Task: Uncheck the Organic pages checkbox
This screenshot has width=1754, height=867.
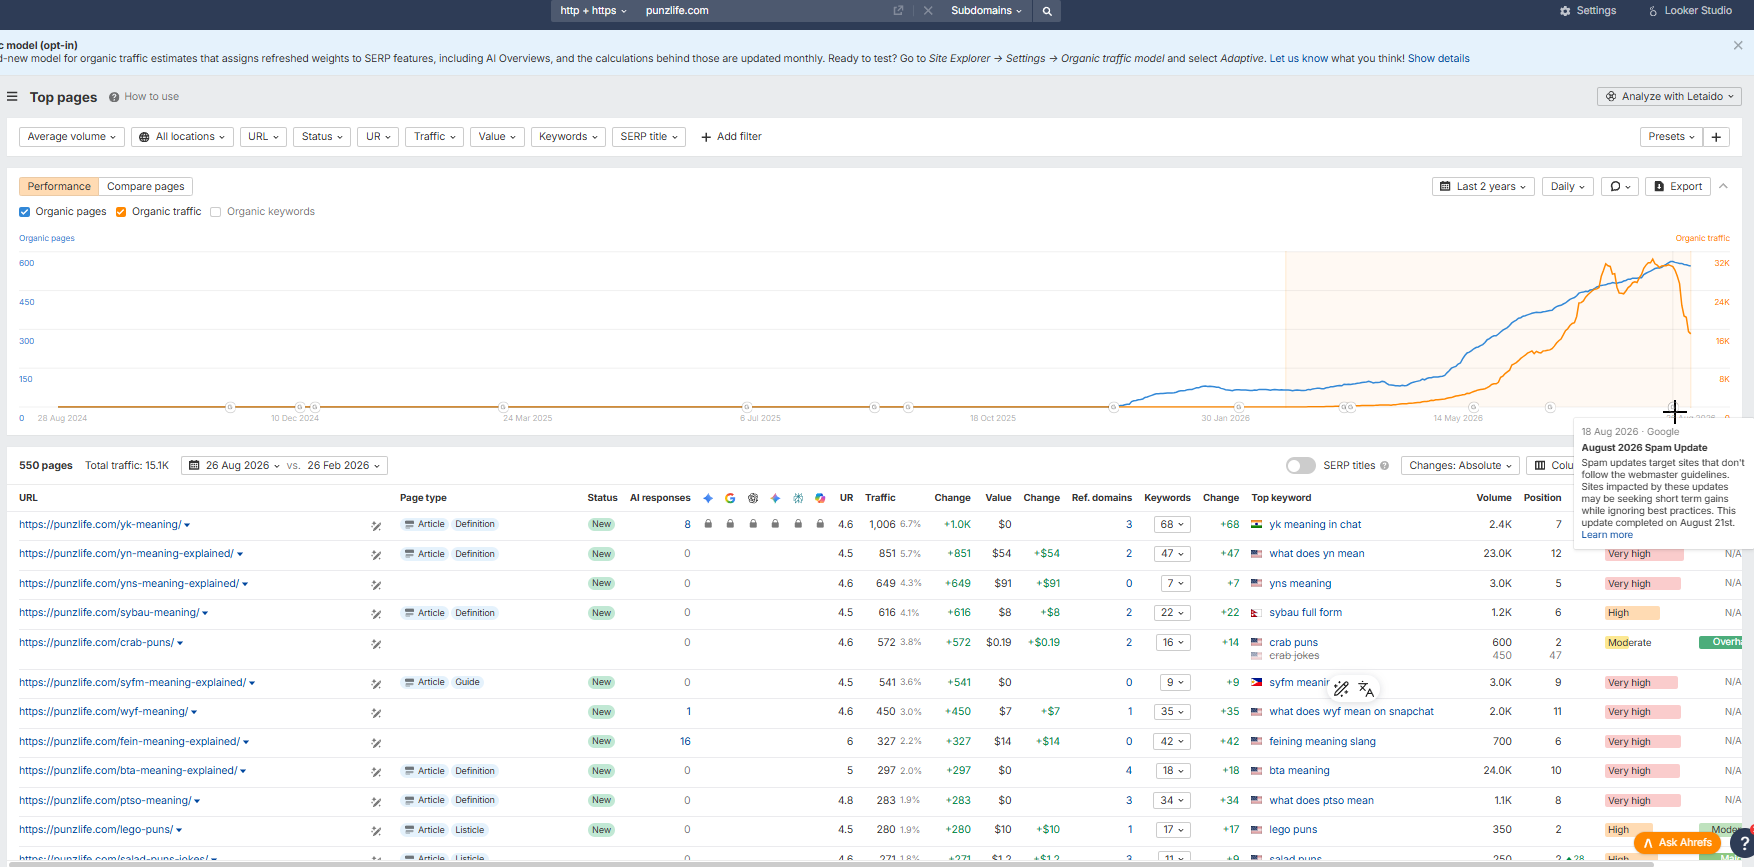Action: [25, 212]
